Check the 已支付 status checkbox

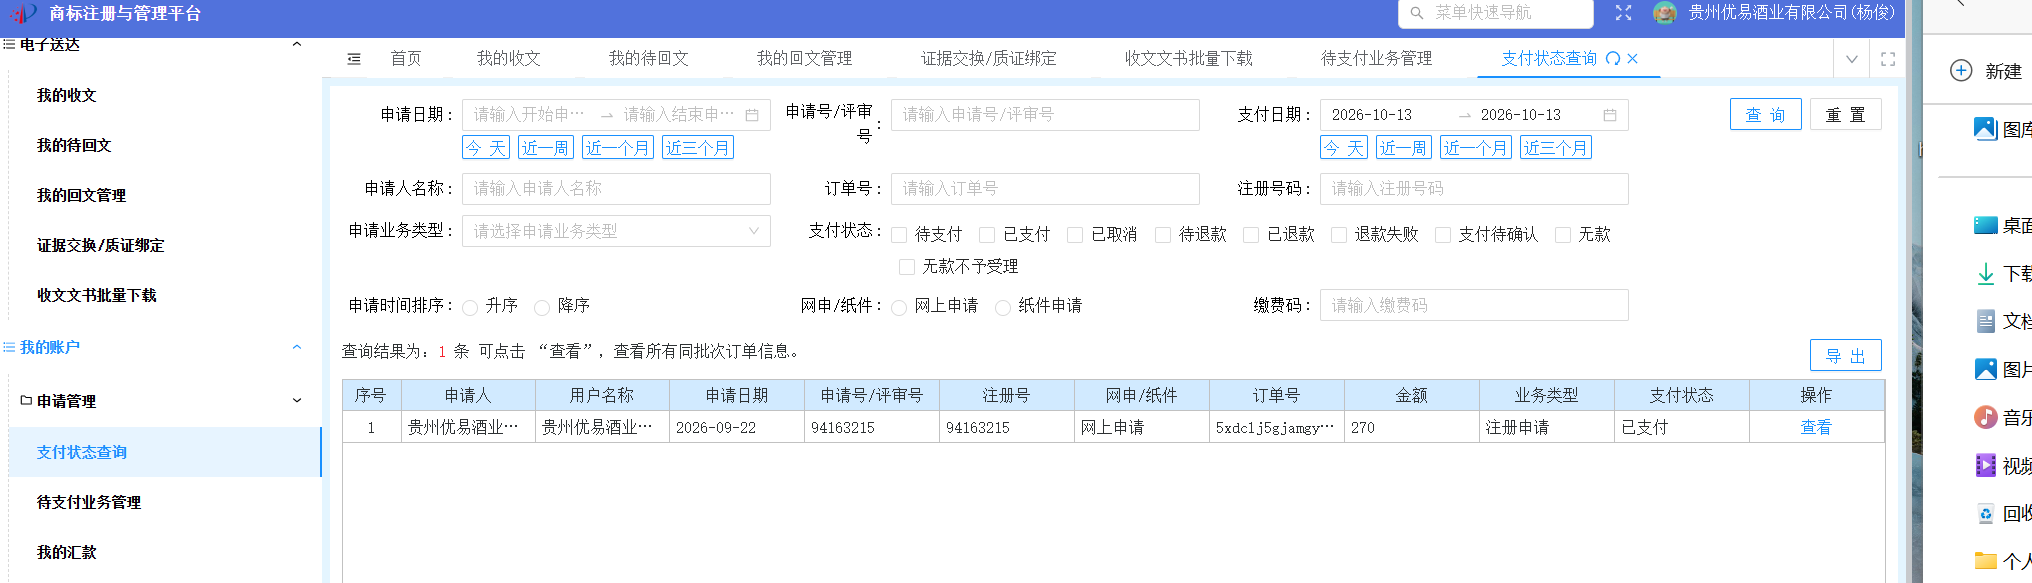[x=987, y=235]
